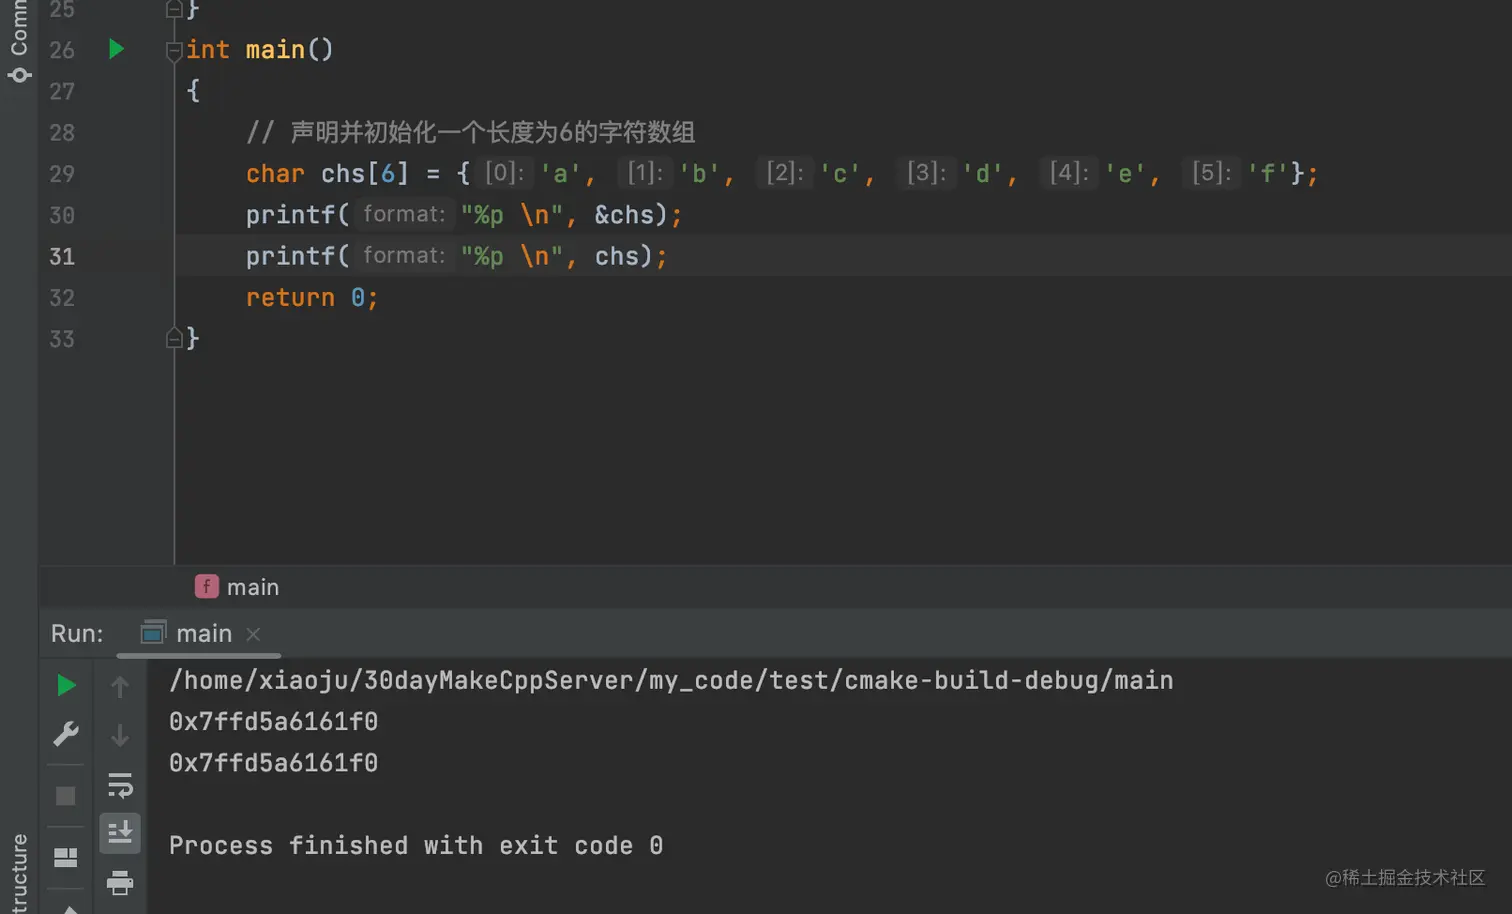This screenshot has width=1512, height=914.
Task: Click line number 29 in the gutter
Action: pyautogui.click(x=62, y=173)
